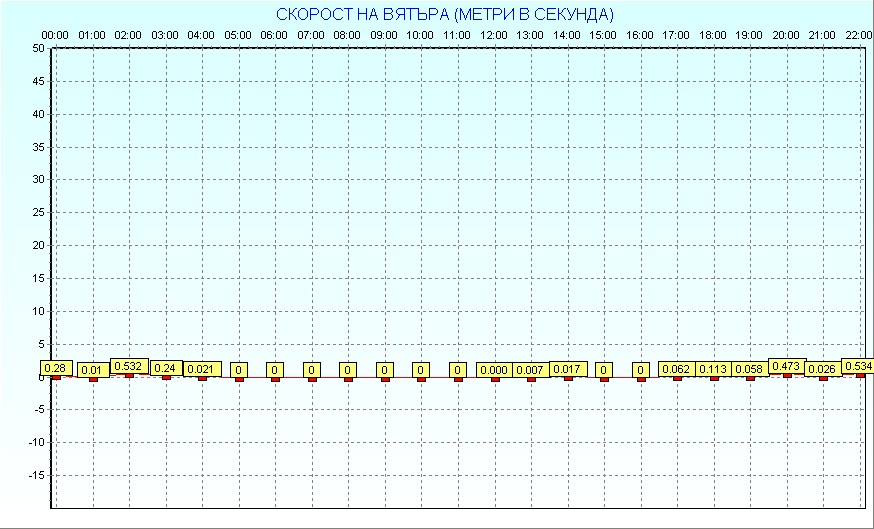874x529 pixels.
Task: Select the 0.026 value label at 21:00
Action: [823, 369]
